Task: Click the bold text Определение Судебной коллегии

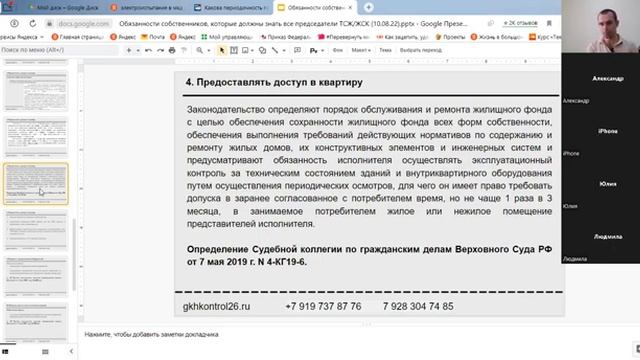Action: point(369,256)
